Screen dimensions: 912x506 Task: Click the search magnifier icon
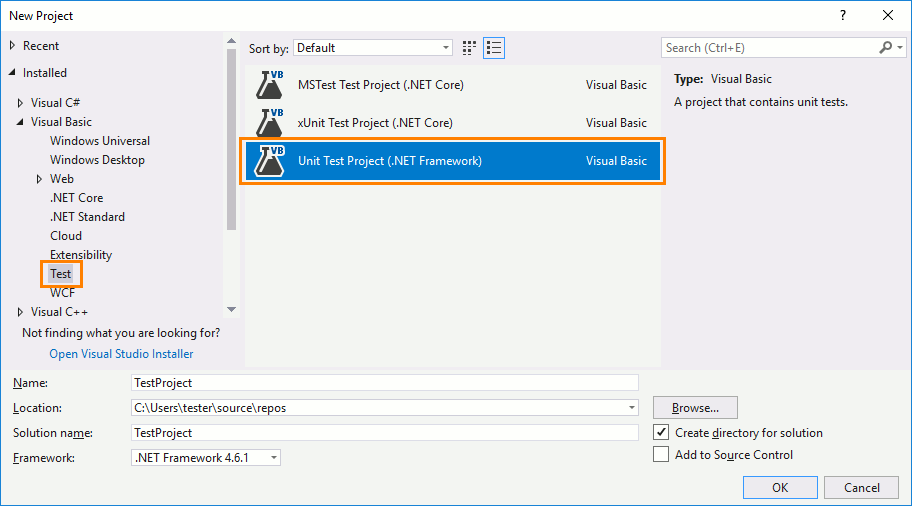pyautogui.click(x=885, y=48)
